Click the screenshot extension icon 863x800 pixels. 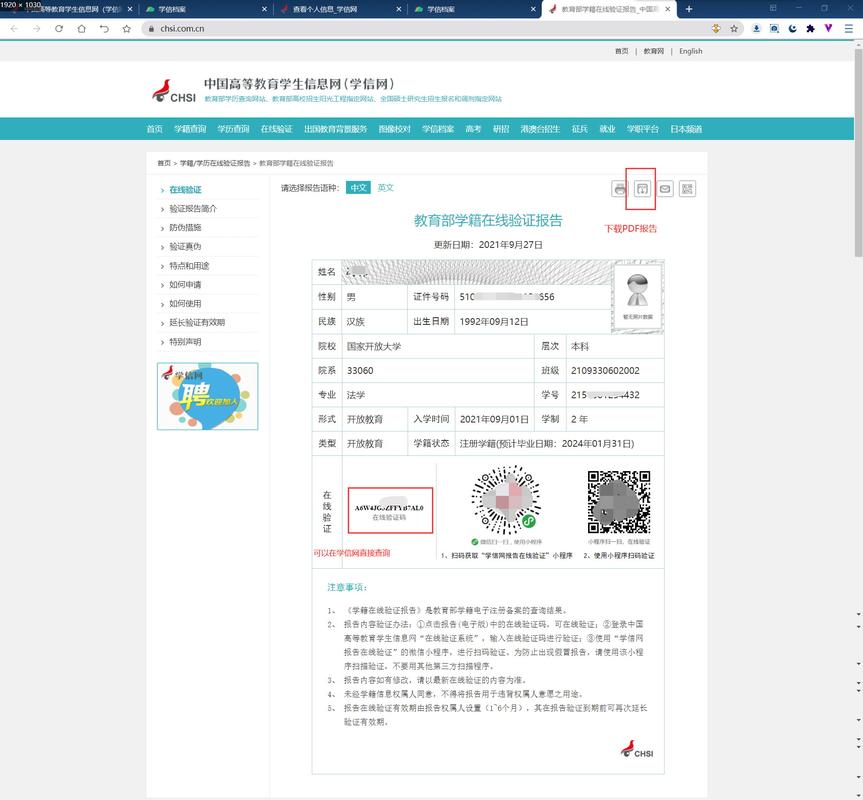coord(774,29)
